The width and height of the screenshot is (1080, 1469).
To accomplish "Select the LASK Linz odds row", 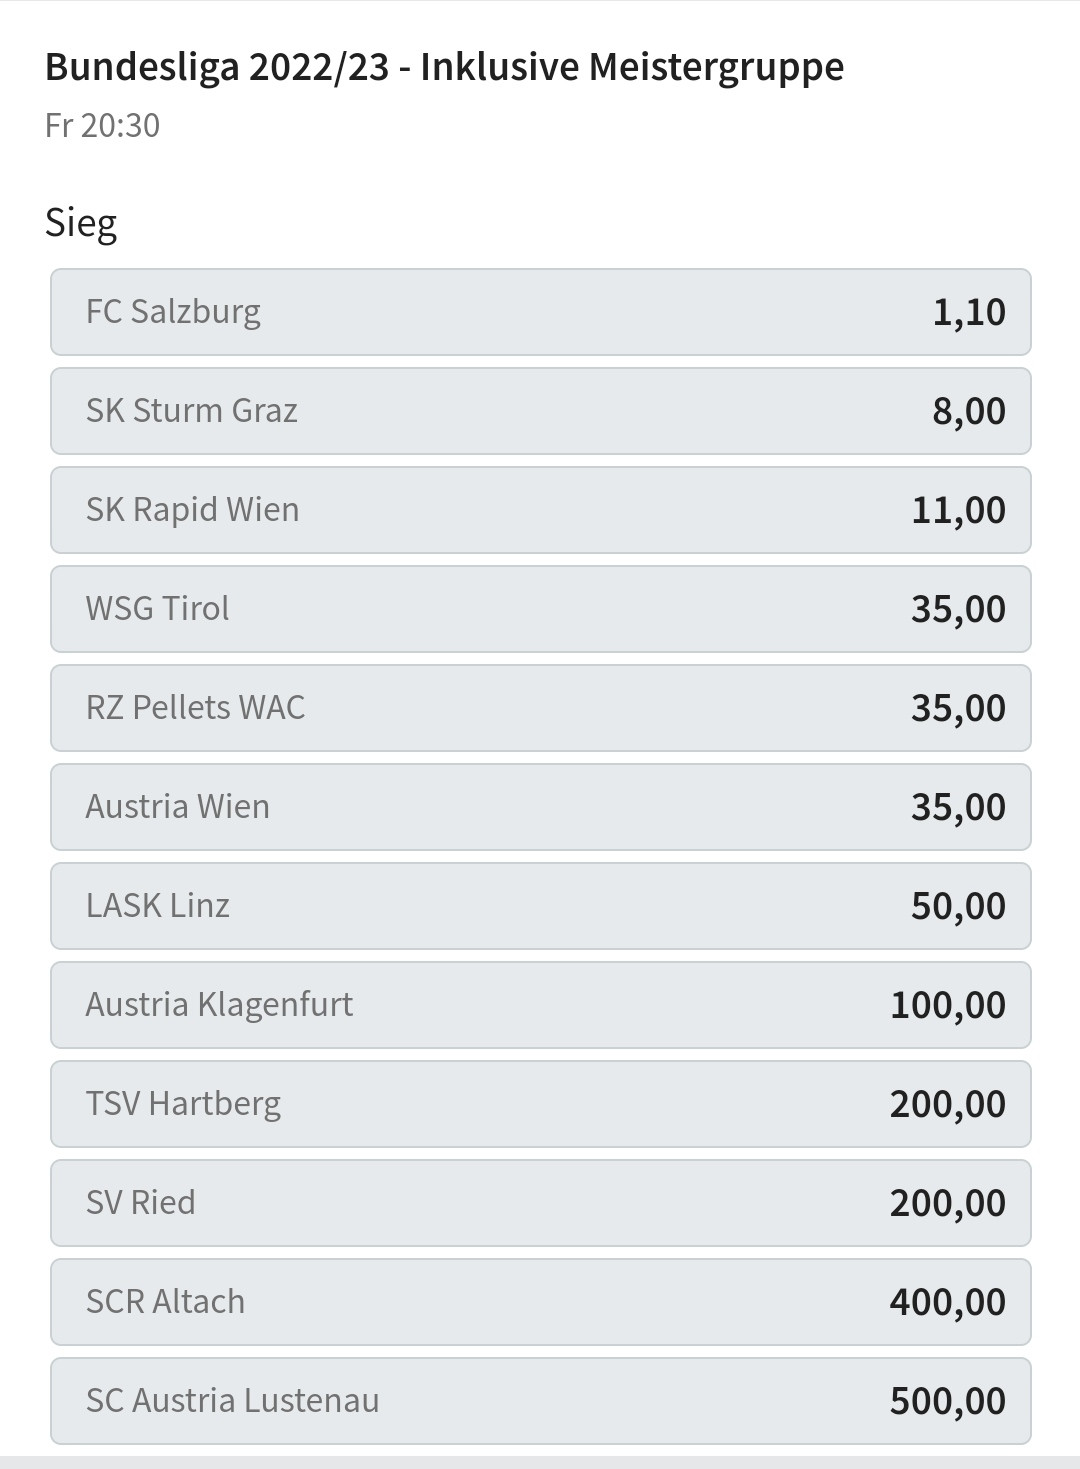I will point(540,906).
